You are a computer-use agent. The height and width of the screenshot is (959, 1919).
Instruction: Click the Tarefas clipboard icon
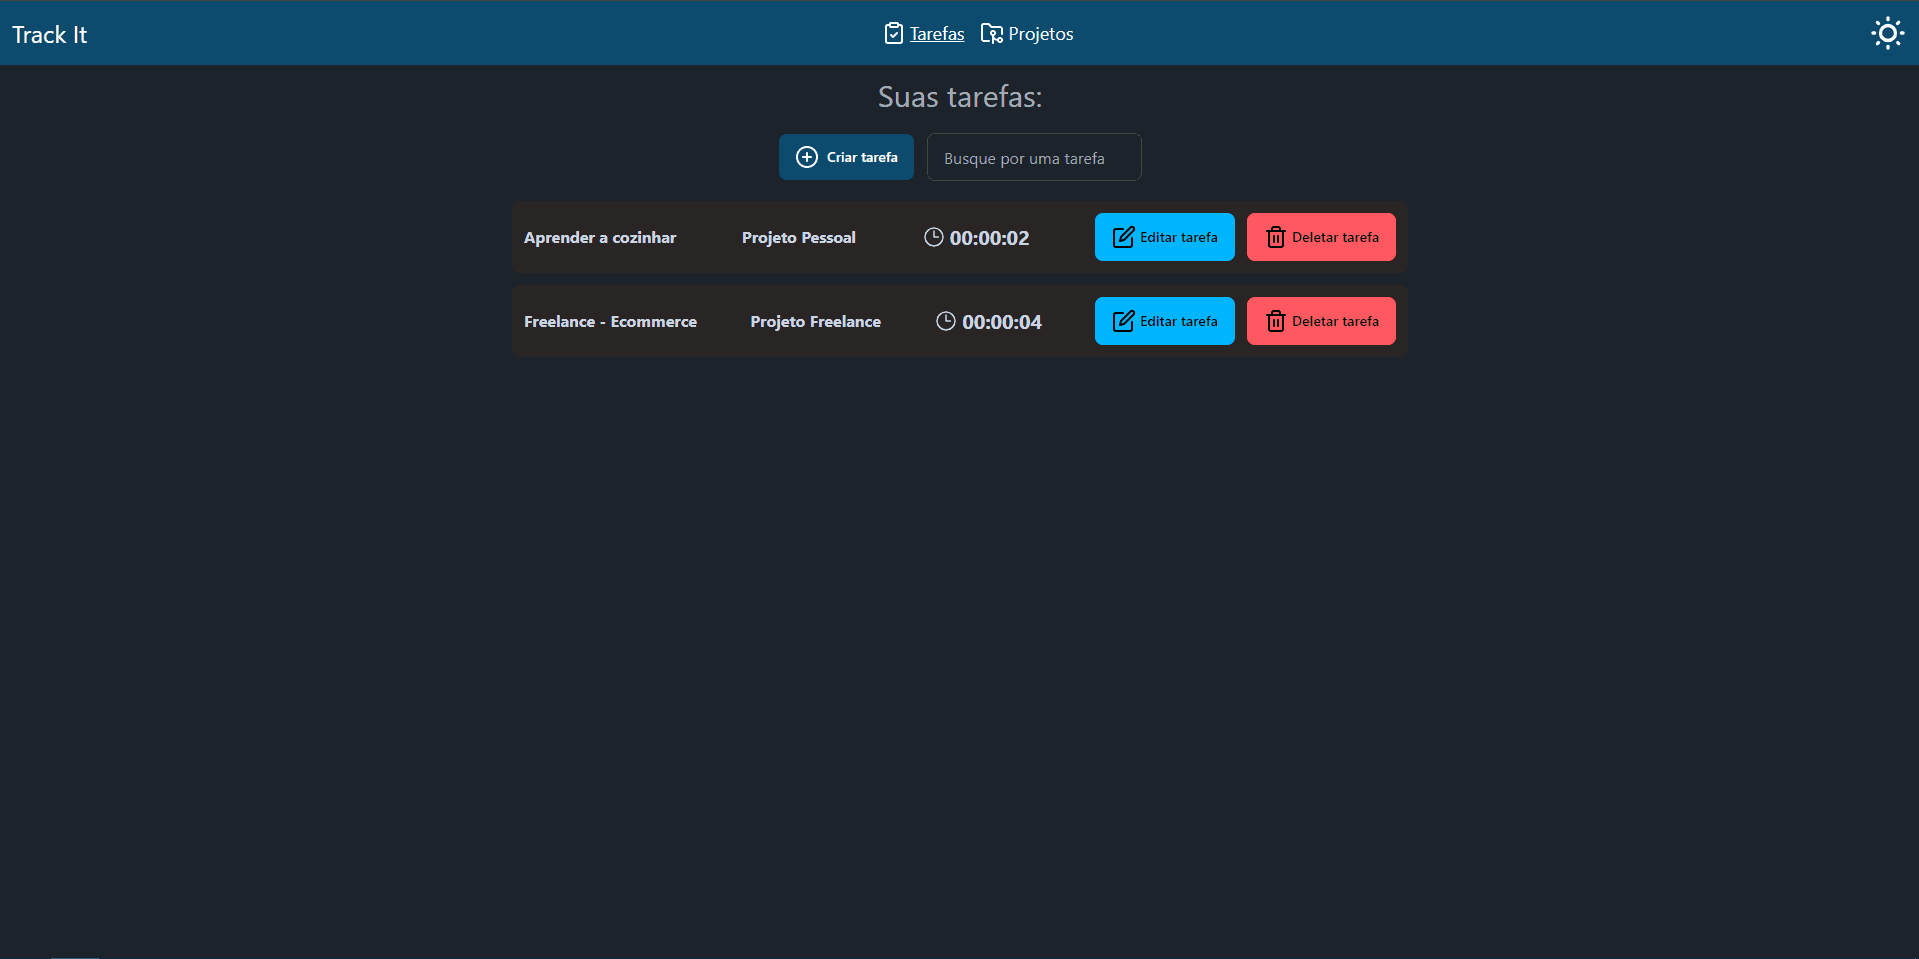[x=893, y=34]
